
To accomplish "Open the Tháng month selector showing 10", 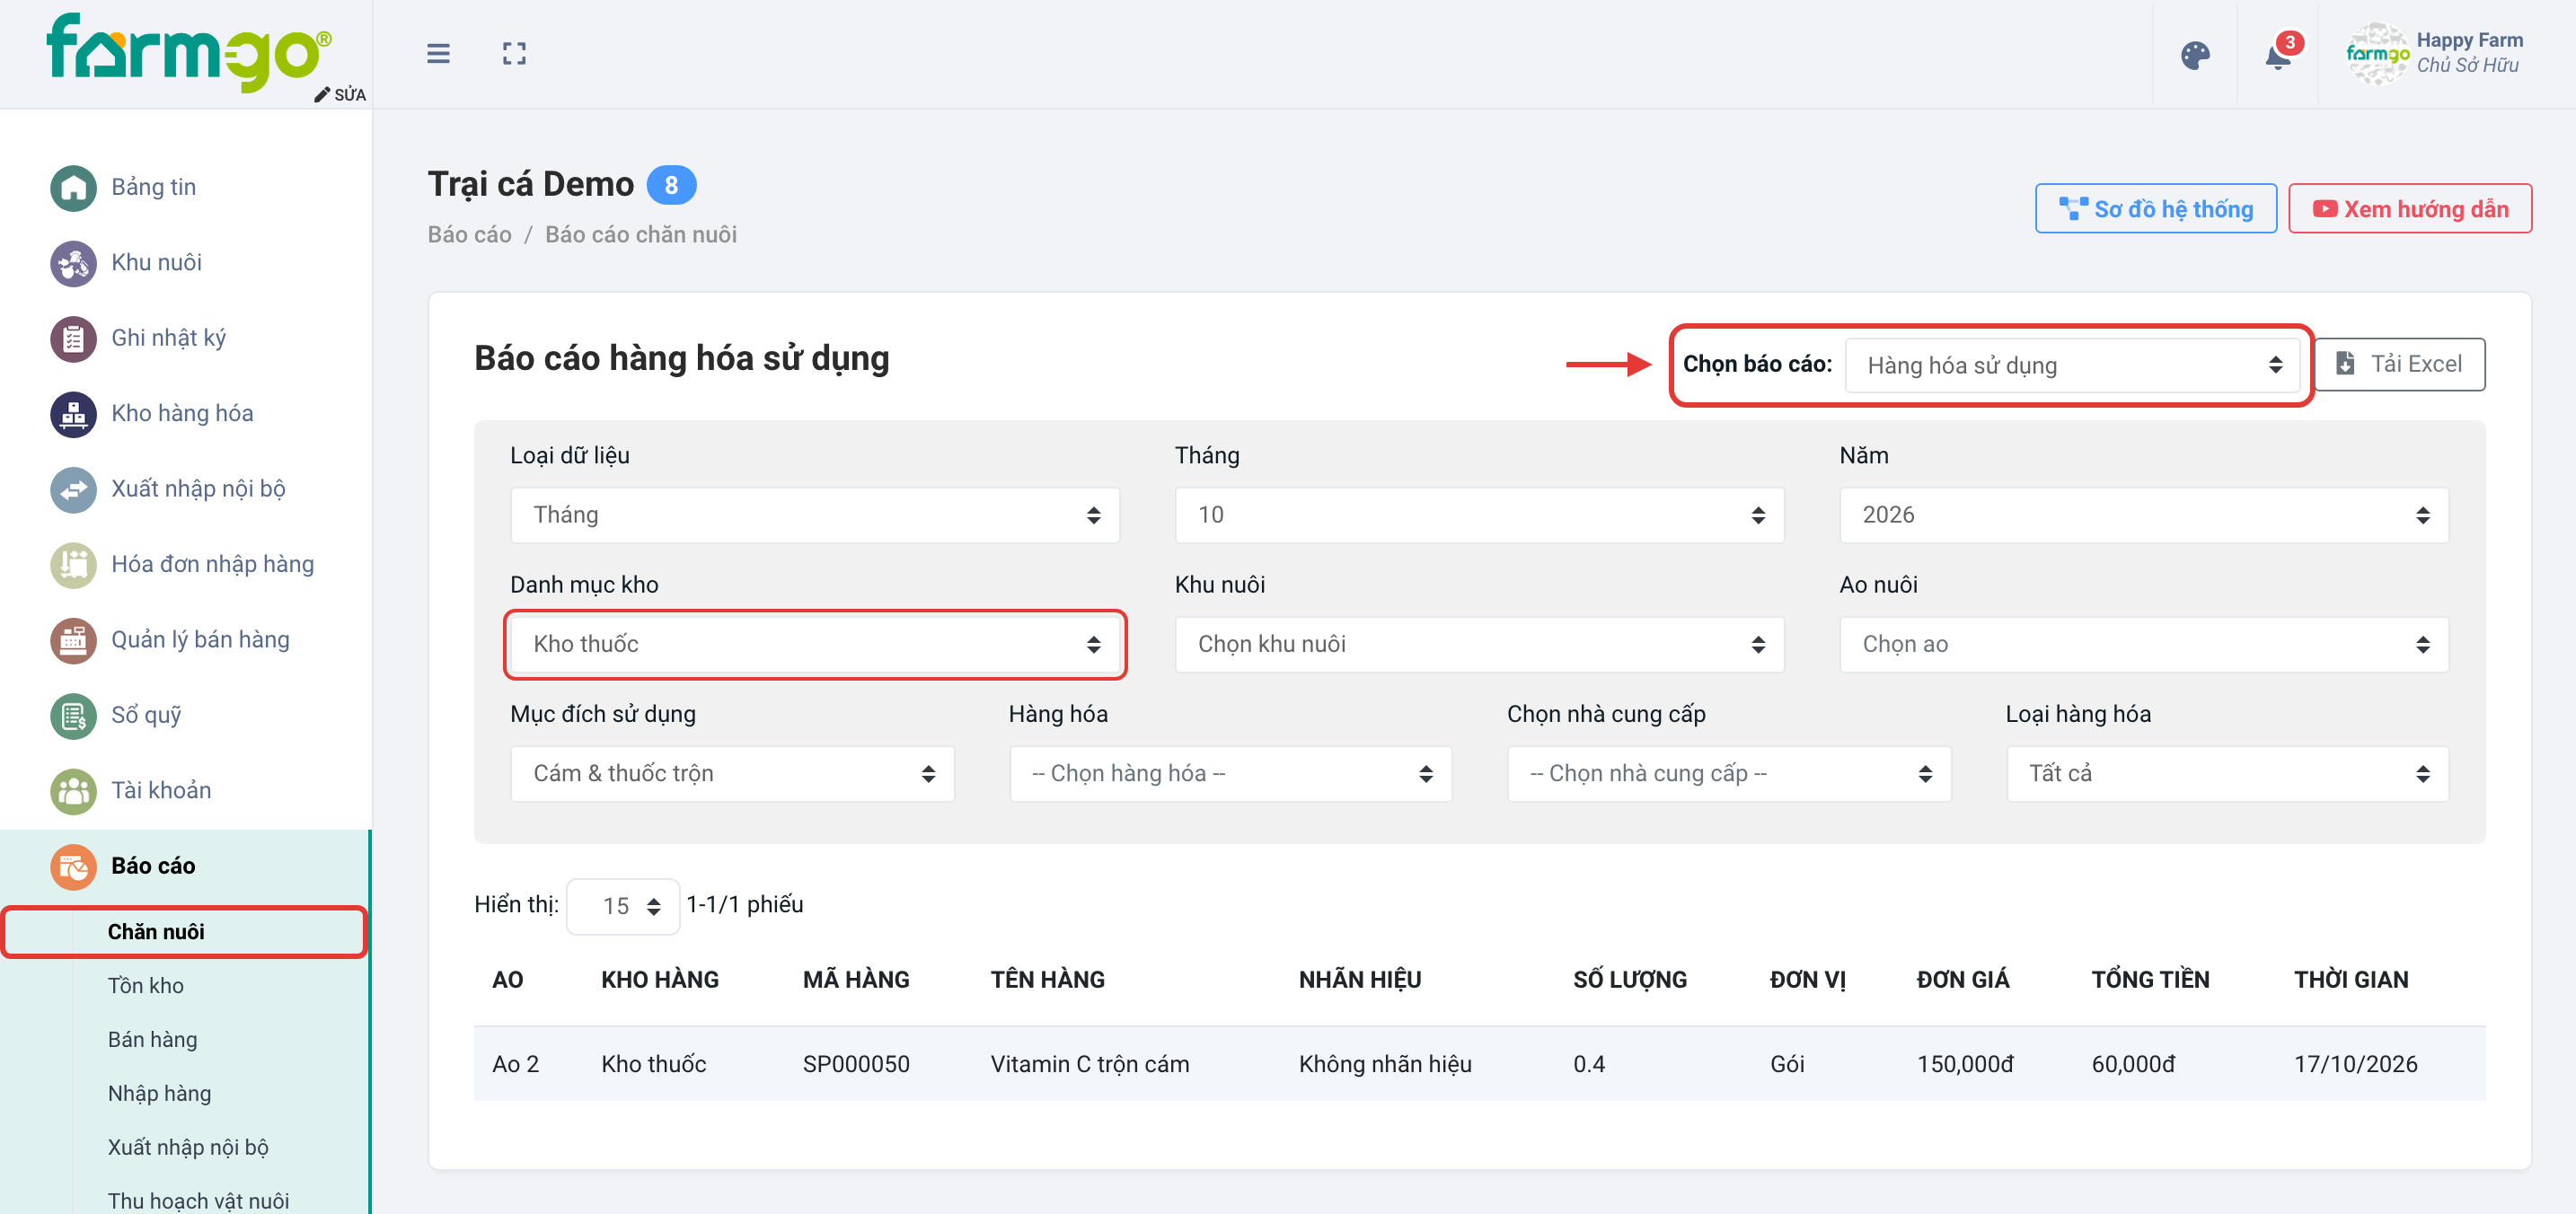I will click(x=1479, y=515).
